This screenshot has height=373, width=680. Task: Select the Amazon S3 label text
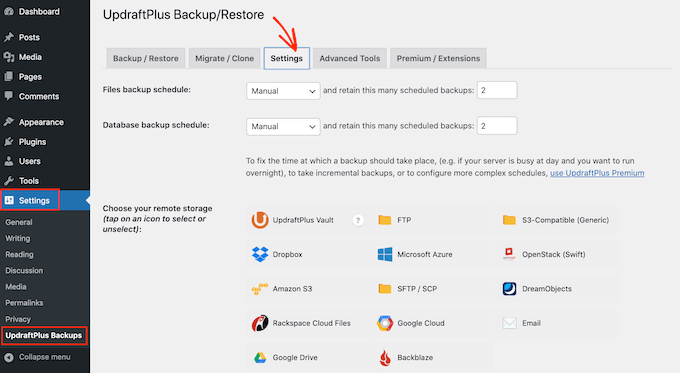click(x=292, y=288)
